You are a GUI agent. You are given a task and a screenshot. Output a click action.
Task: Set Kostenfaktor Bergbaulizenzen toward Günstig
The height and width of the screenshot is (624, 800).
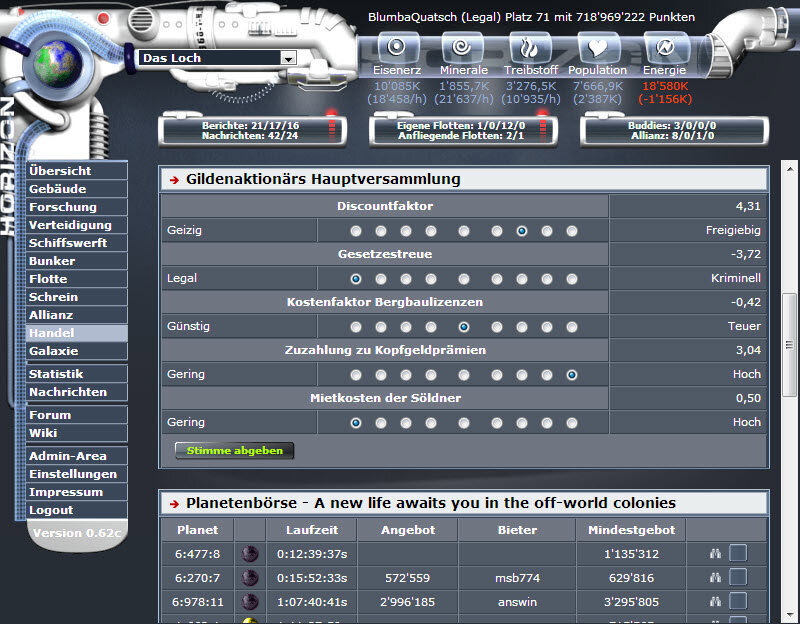click(x=356, y=326)
